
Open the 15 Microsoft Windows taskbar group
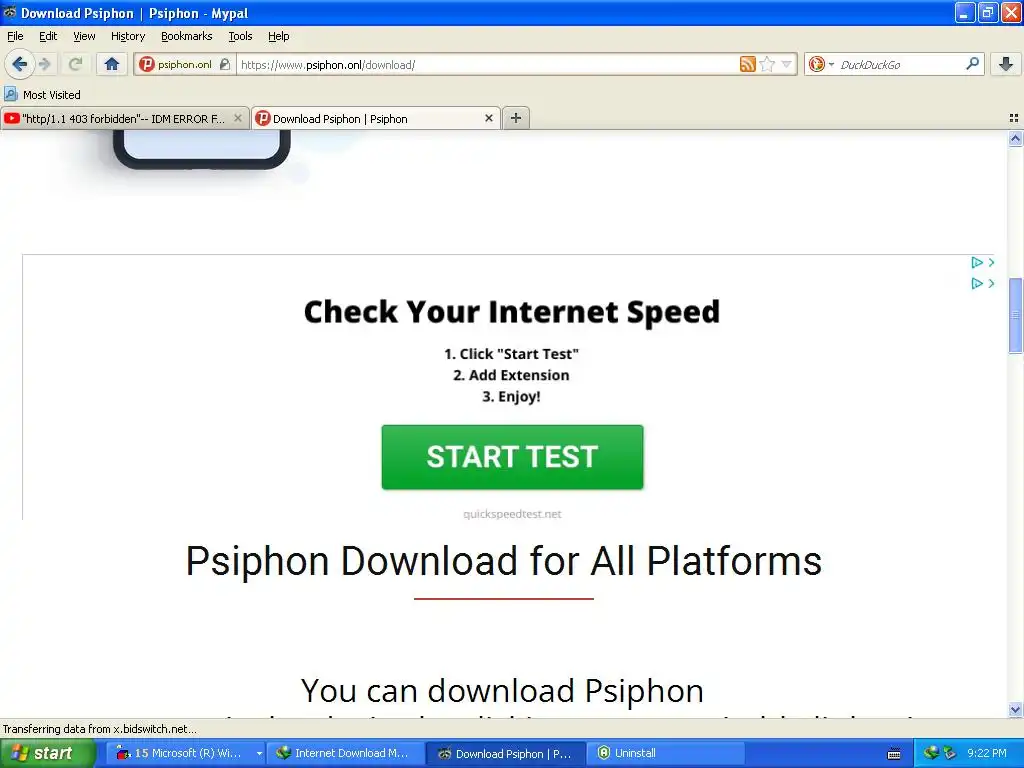183,753
